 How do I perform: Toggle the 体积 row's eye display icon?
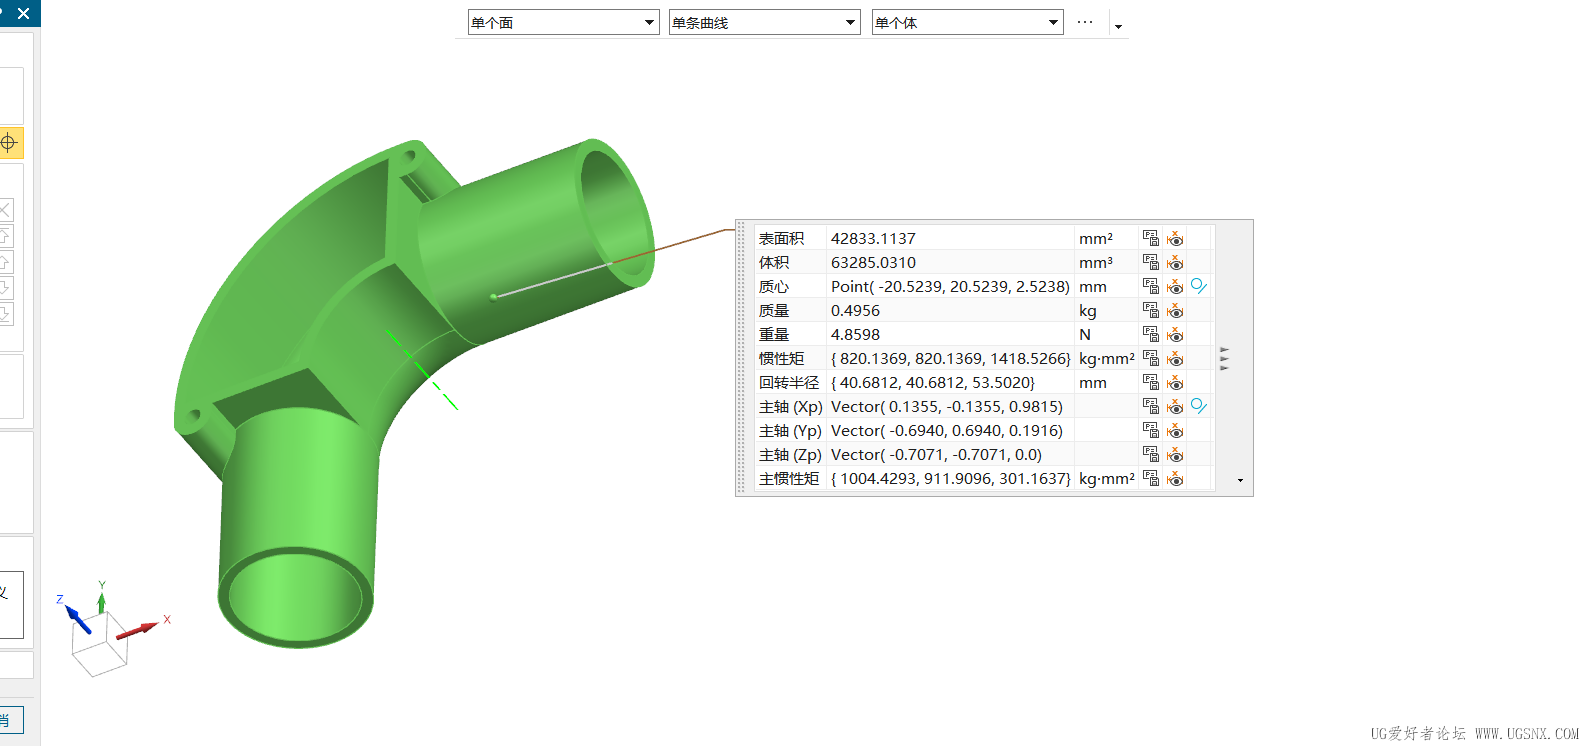point(1175,262)
